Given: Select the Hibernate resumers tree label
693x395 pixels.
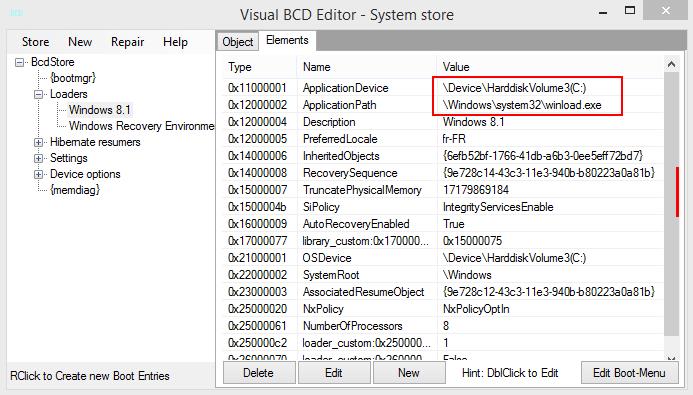Looking at the screenshot, I should pos(95,142).
